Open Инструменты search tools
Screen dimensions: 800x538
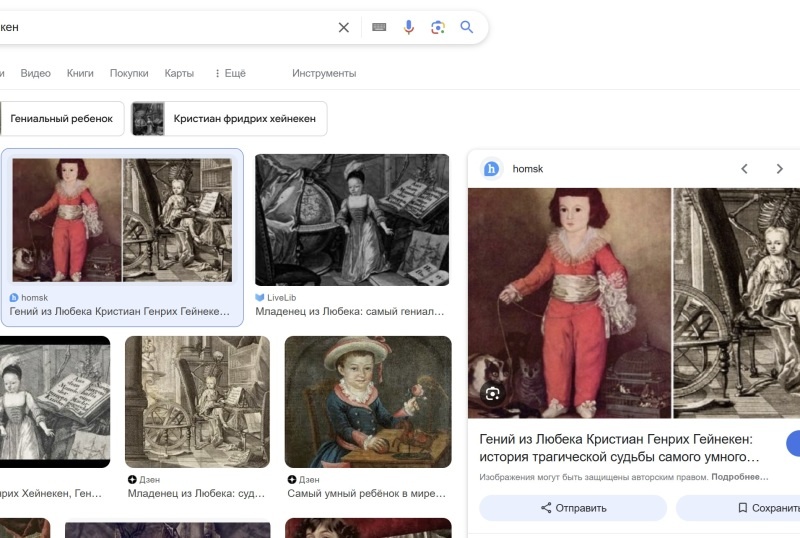324,74
